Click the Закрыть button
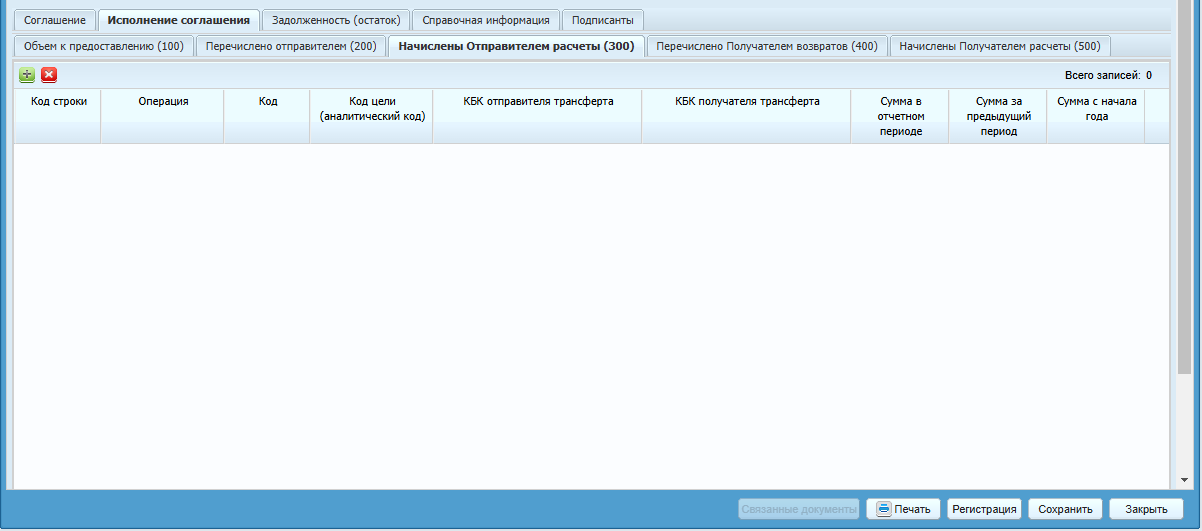 (x=1146, y=509)
